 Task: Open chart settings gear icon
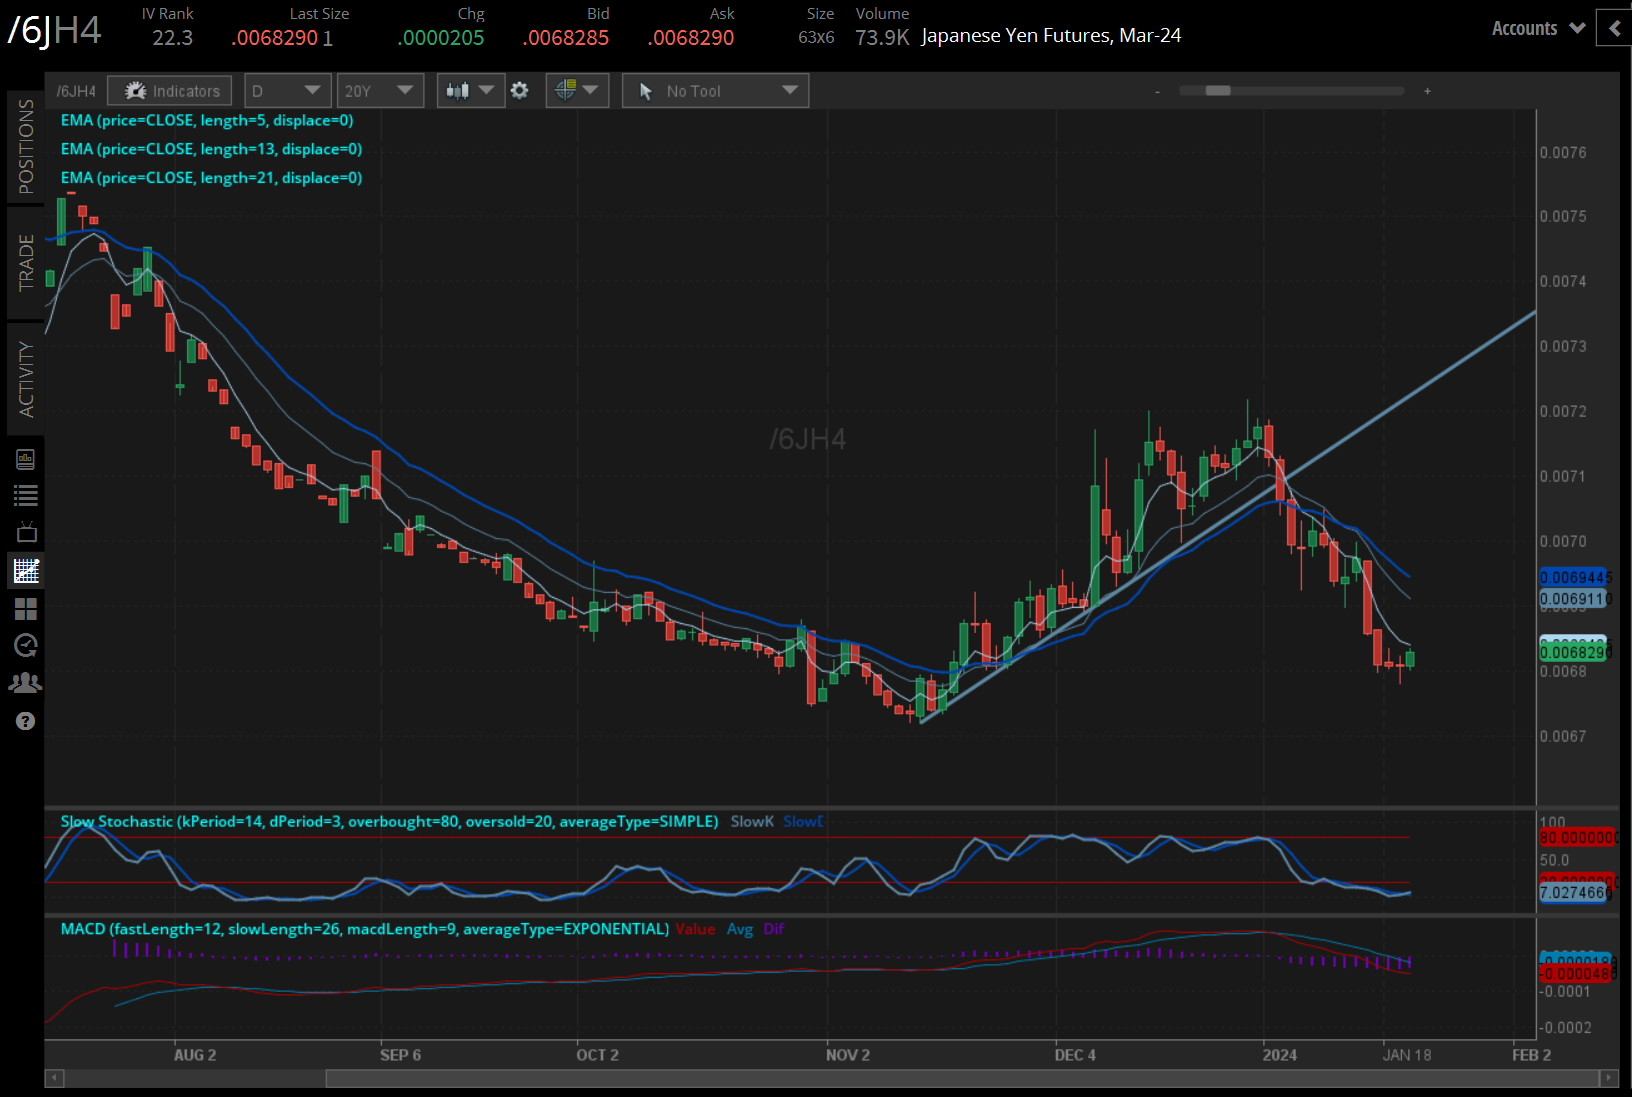click(519, 91)
